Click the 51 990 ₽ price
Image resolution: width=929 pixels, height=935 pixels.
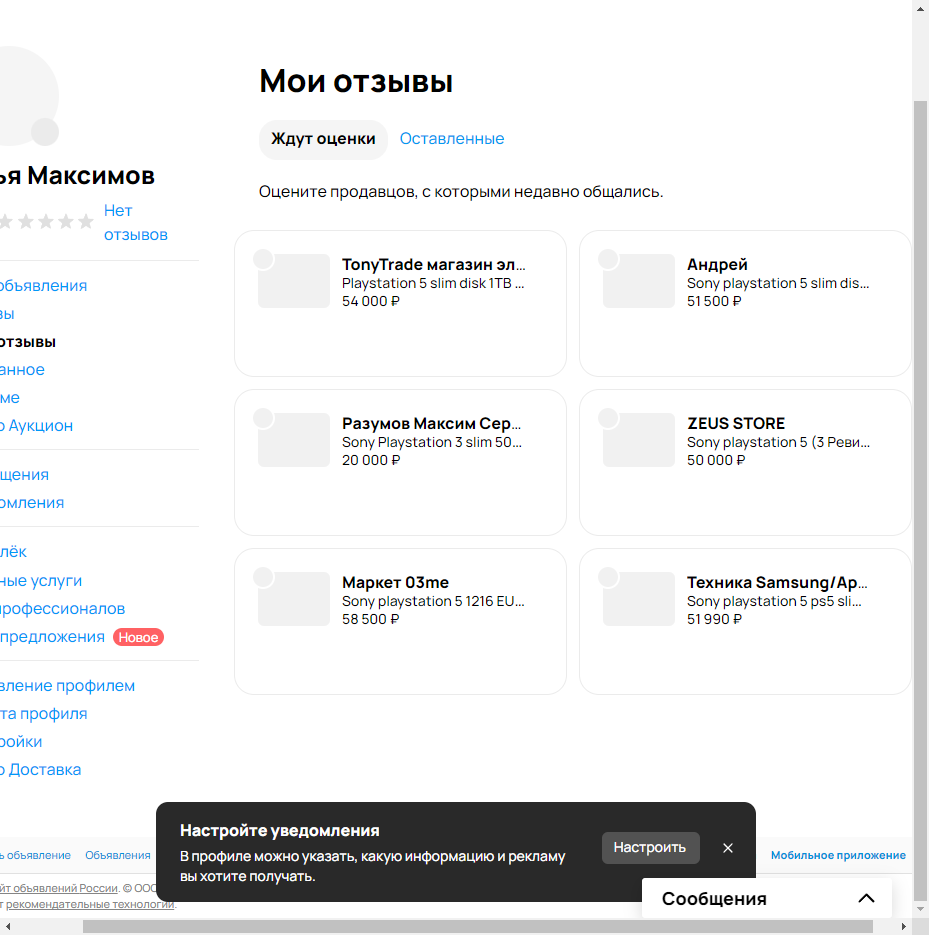714,619
